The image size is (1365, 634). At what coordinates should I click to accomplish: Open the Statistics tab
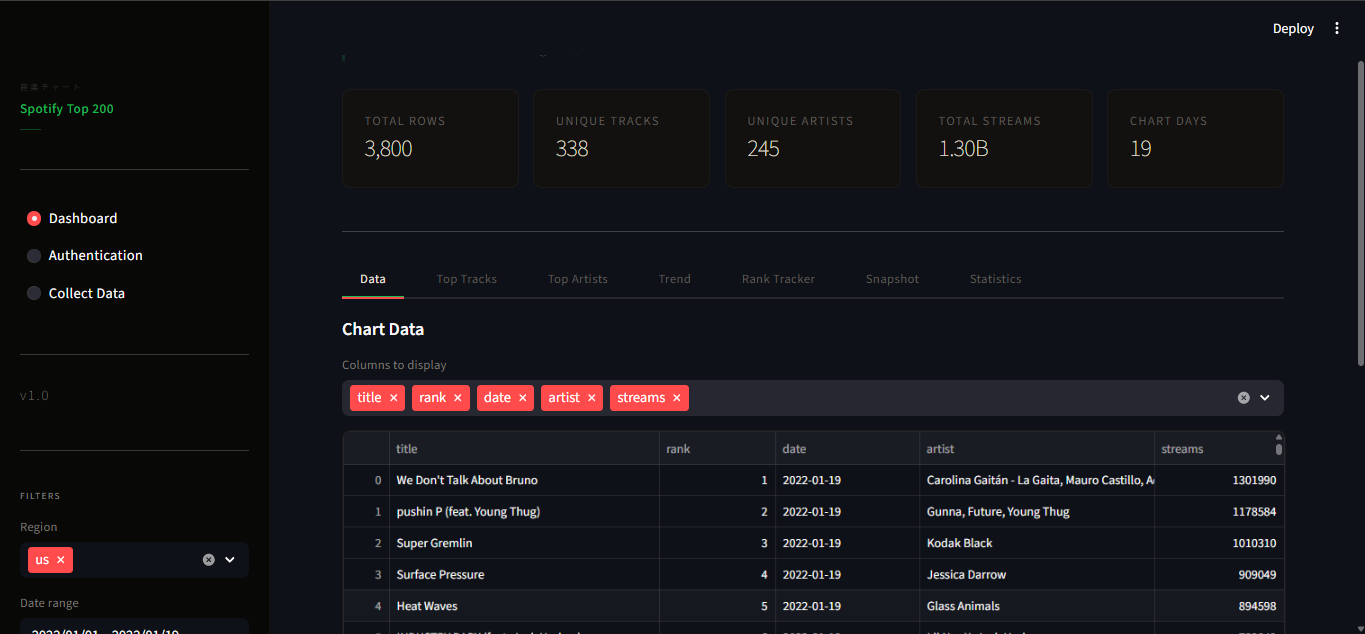(x=995, y=279)
